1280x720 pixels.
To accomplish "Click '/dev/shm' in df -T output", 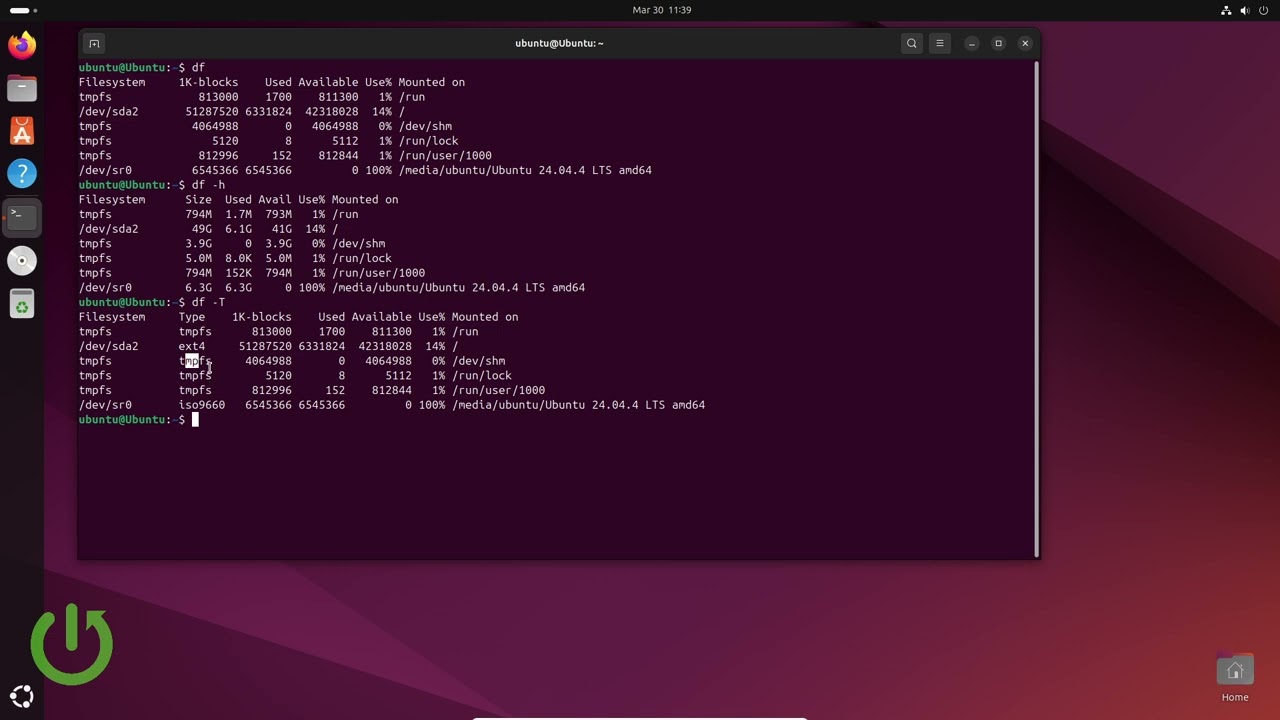I will [479, 361].
